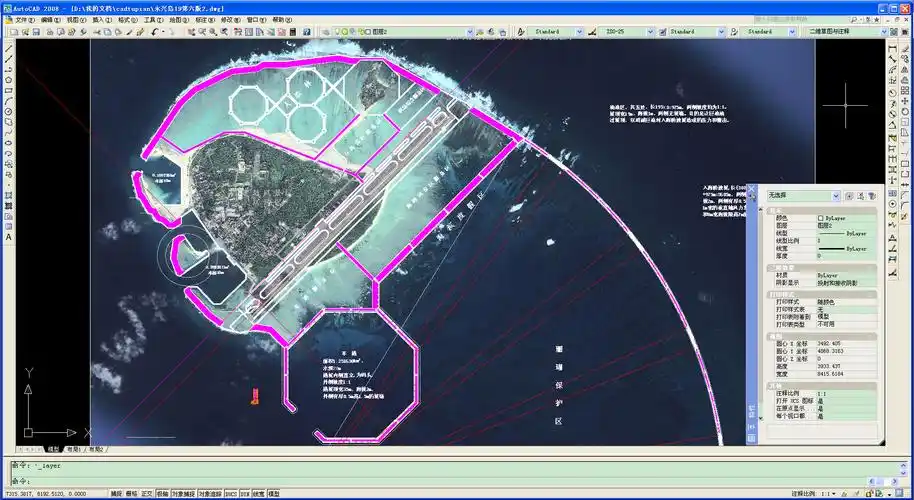The height and width of the screenshot is (500, 914).
Task: Click the Undo arrow icon
Action: pyautogui.click(x=155, y=32)
